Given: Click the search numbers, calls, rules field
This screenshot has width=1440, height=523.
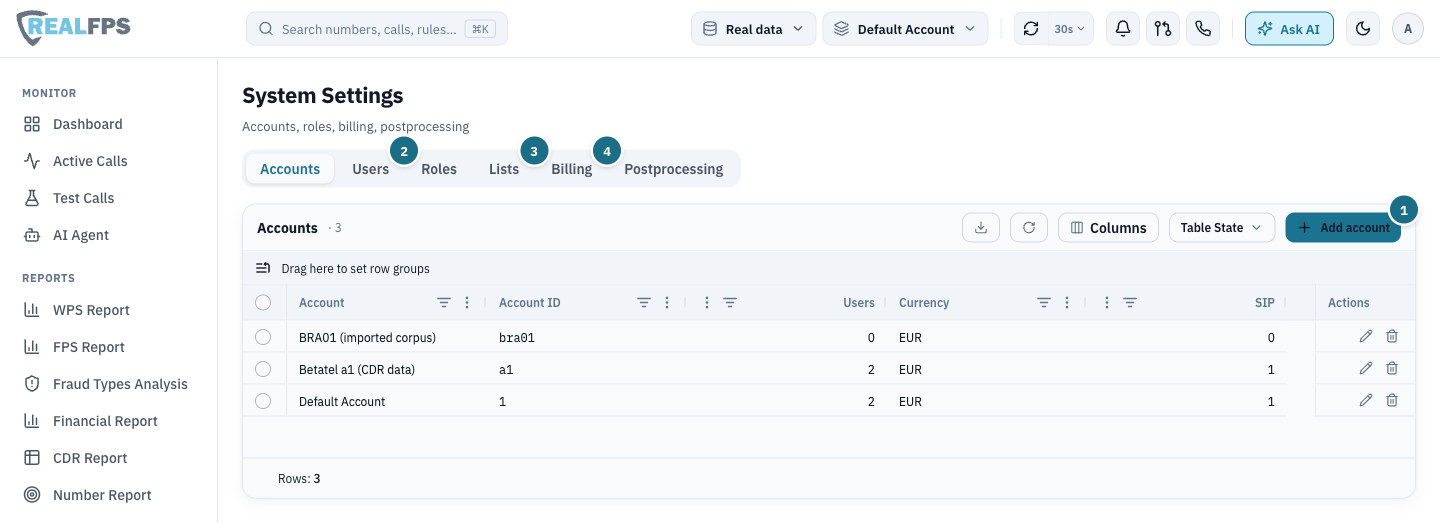Looking at the screenshot, I should 377,29.
